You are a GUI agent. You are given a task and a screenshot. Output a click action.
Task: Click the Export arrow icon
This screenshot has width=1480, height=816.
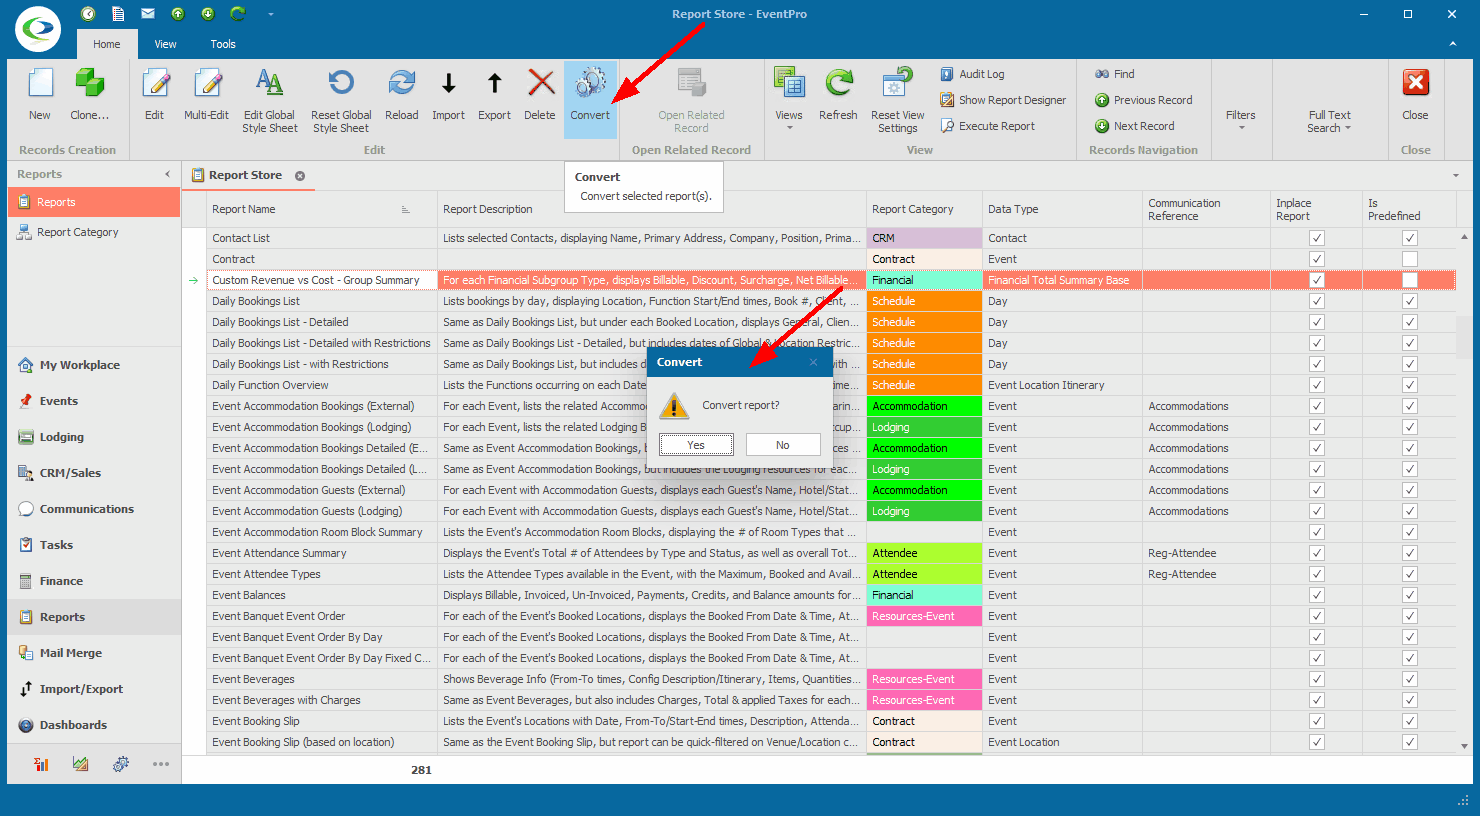pyautogui.click(x=494, y=84)
